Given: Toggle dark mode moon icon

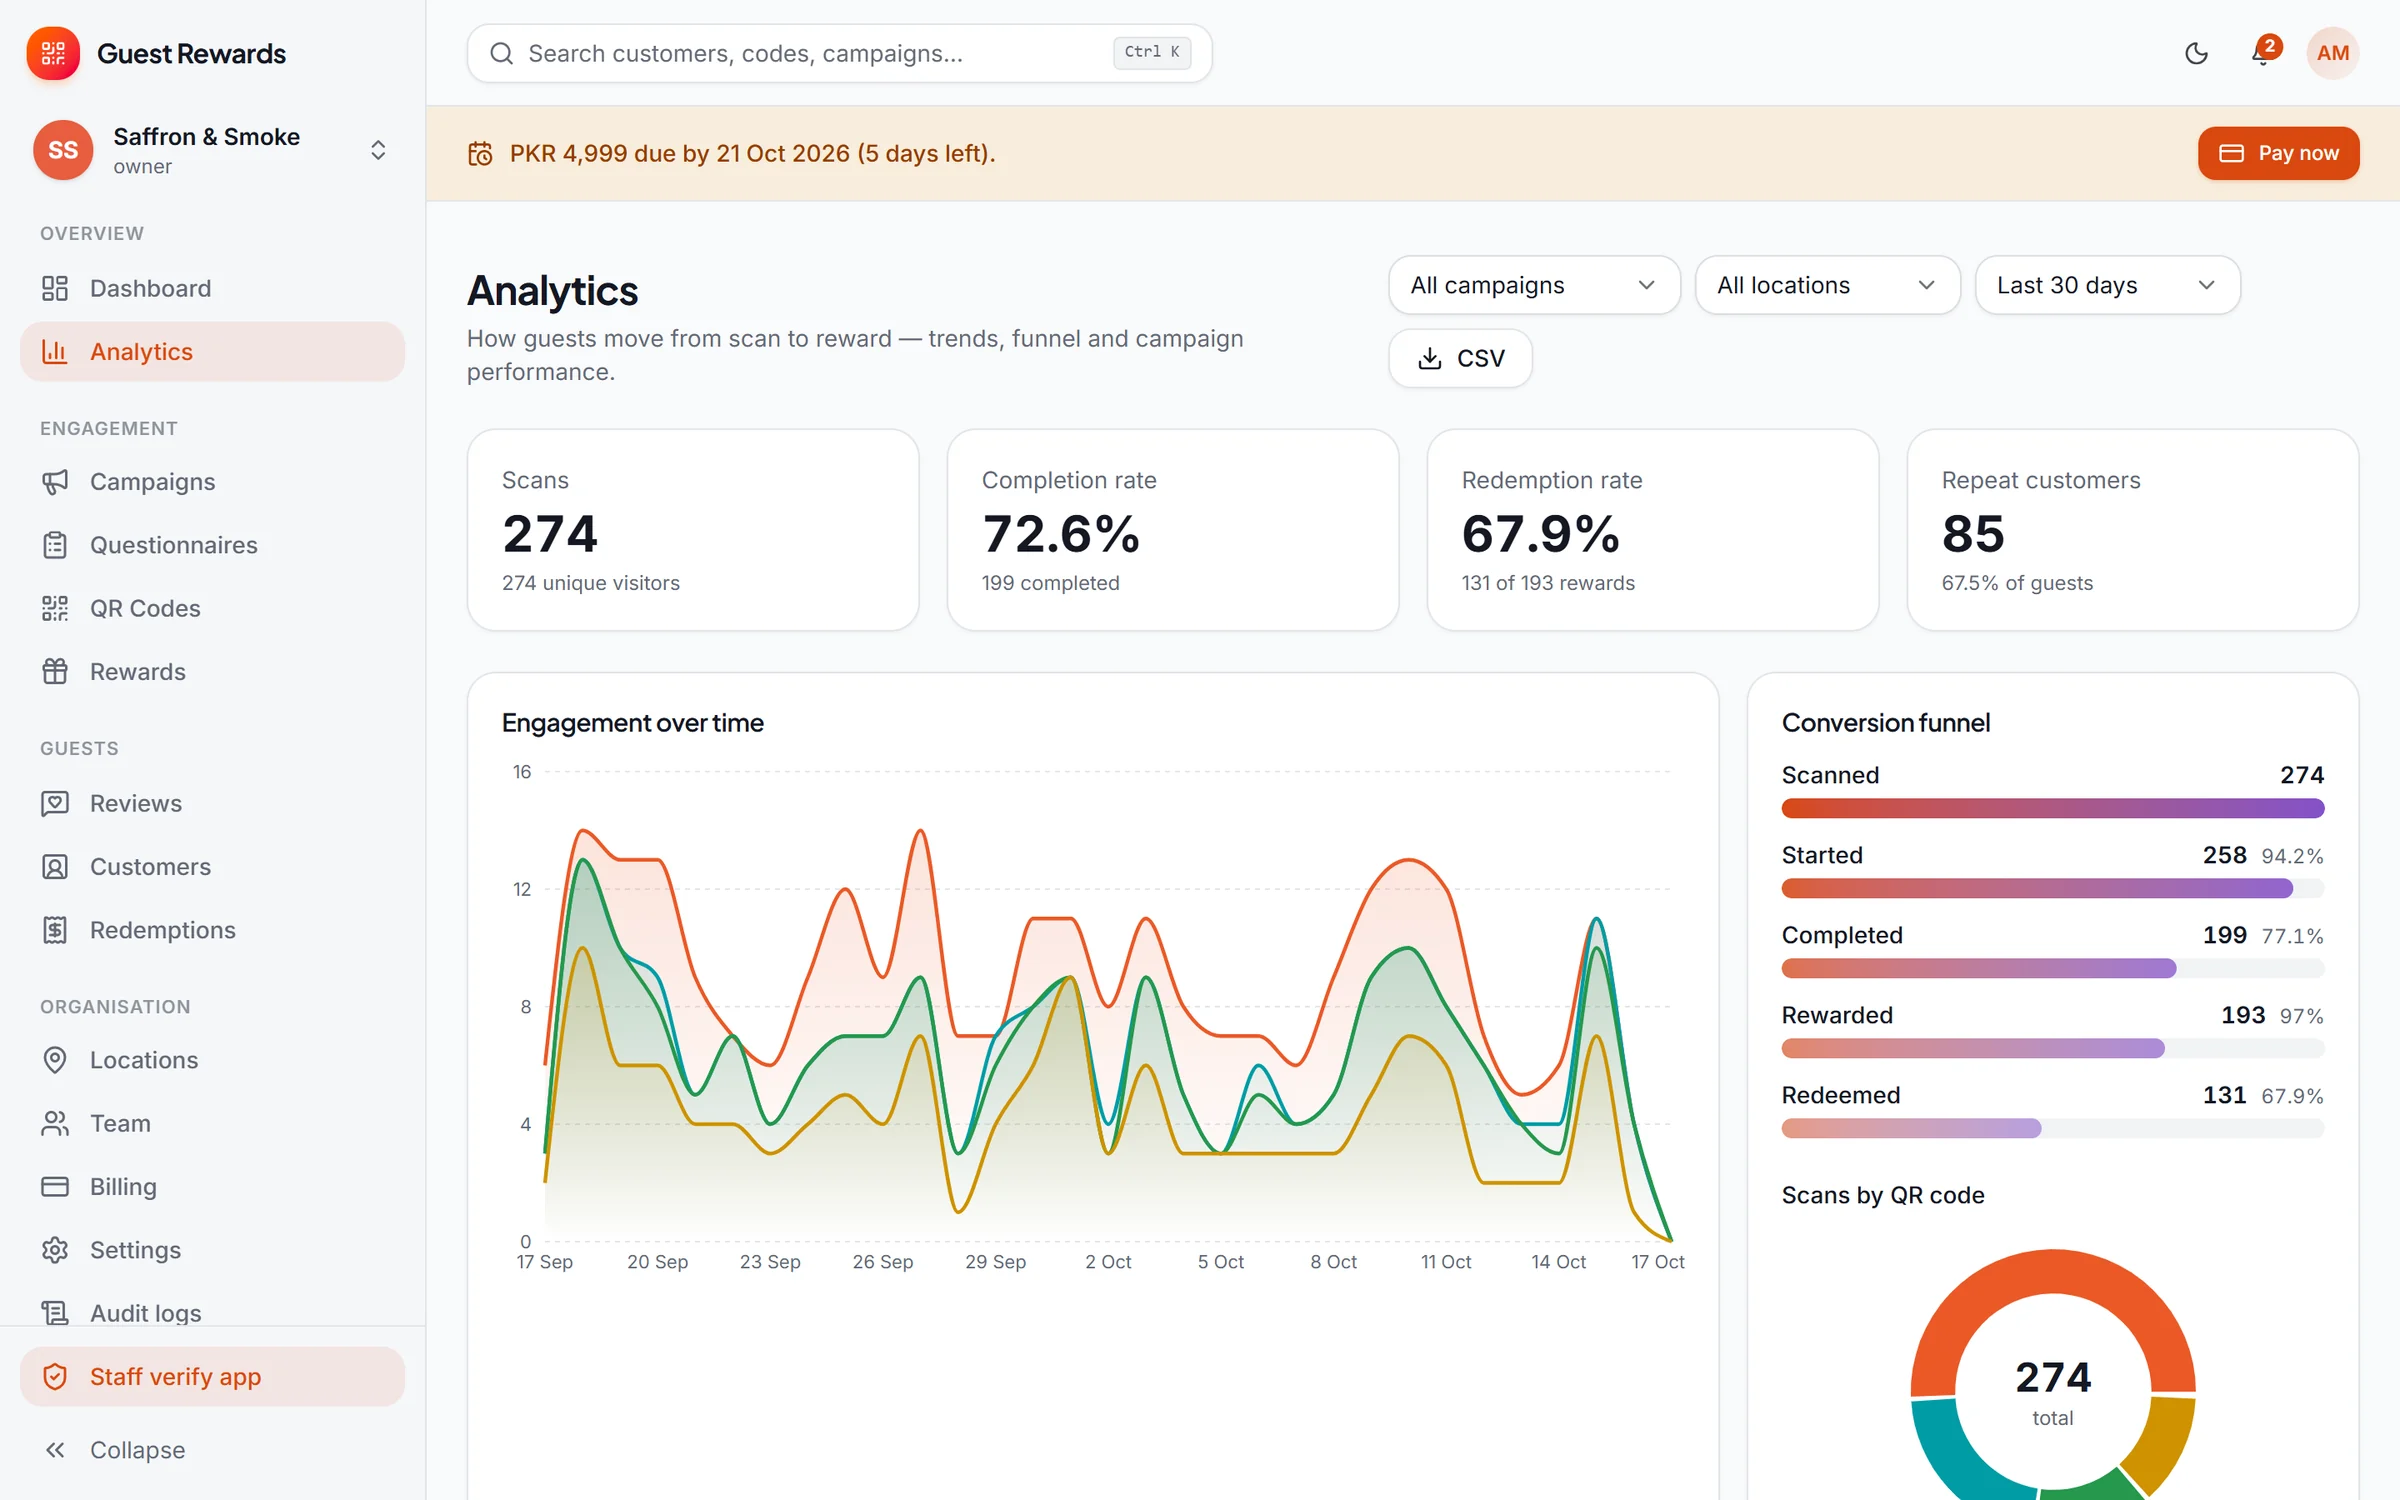Looking at the screenshot, I should (x=2196, y=53).
